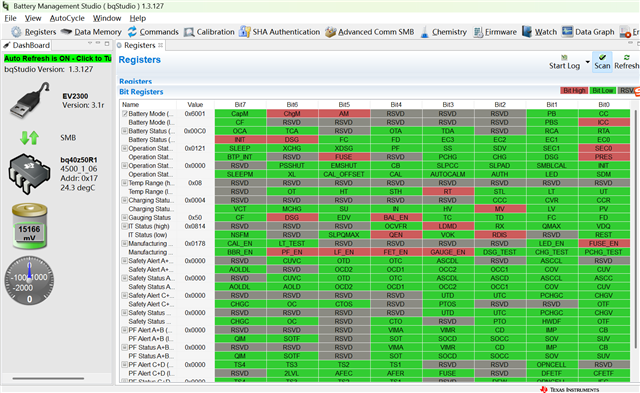Click the current gauge dial
Viewport: 640px width, 393px height.
(x=29, y=281)
